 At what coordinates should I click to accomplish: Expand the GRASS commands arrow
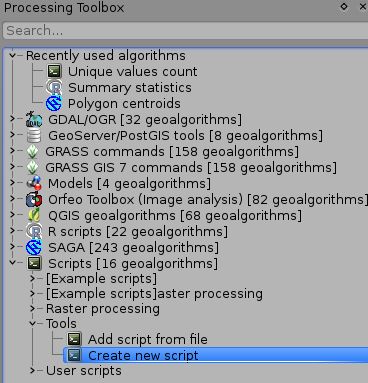point(12,151)
